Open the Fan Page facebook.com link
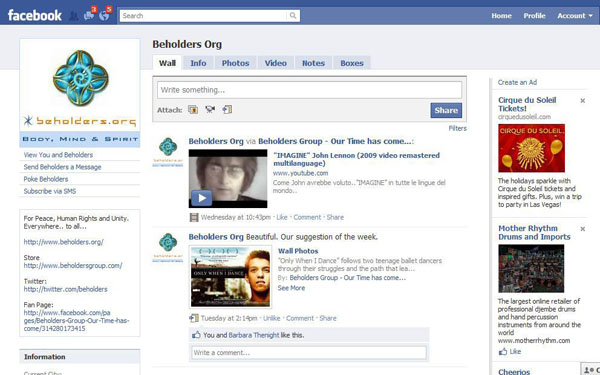 77,320
